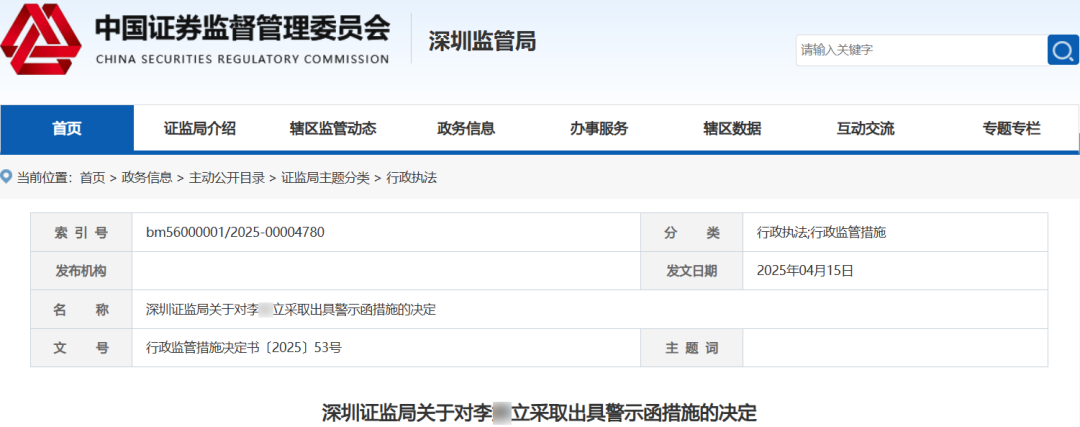The image size is (1080, 427).
Task: Open the 辖区监管动态 menu item
Action: point(333,129)
